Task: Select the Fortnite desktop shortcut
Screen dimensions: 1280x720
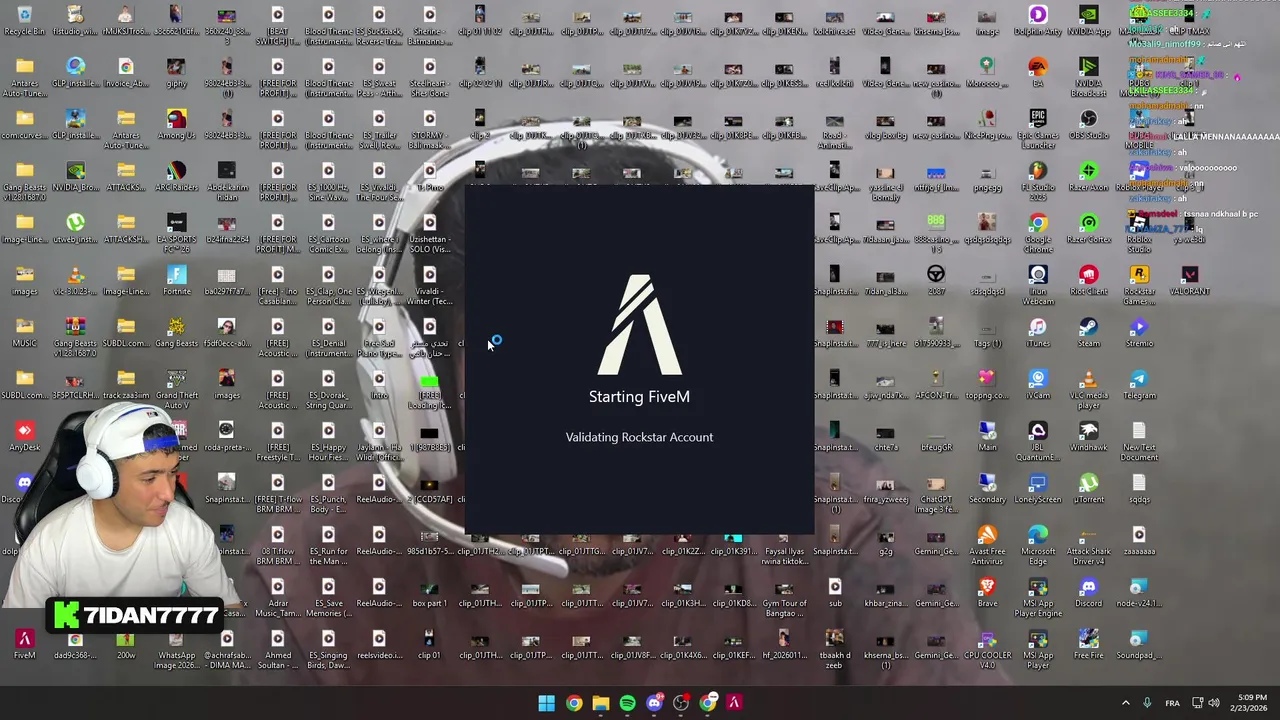Action: click(176, 280)
